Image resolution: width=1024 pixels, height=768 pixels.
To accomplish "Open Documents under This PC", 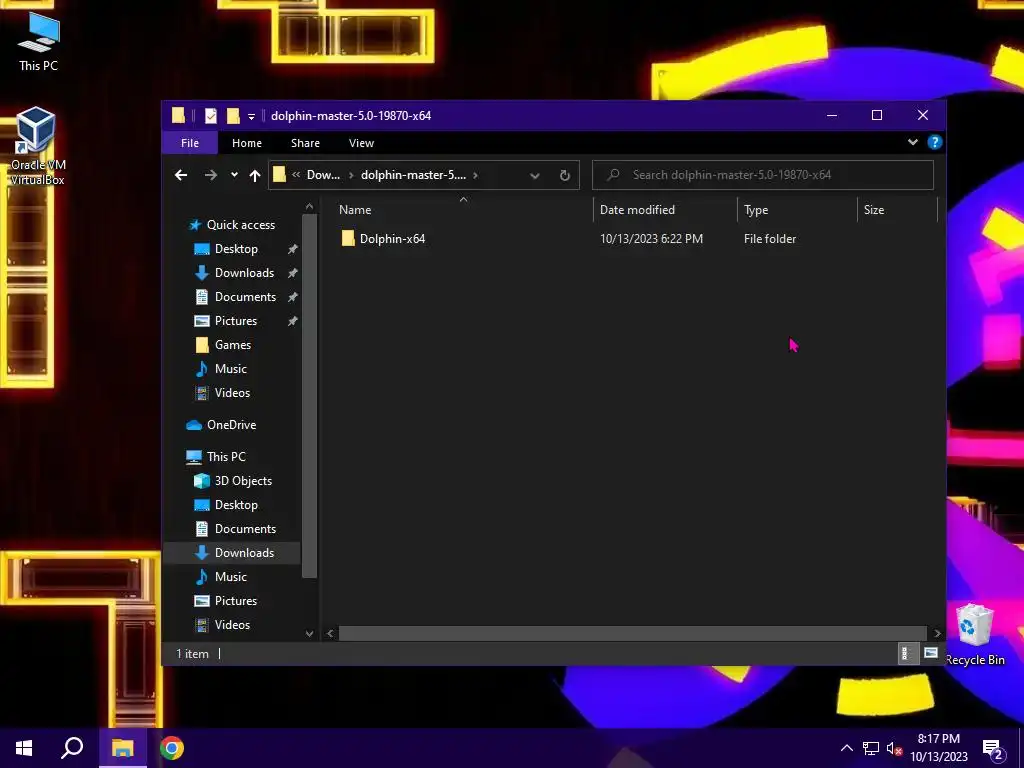I will pos(245,529).
